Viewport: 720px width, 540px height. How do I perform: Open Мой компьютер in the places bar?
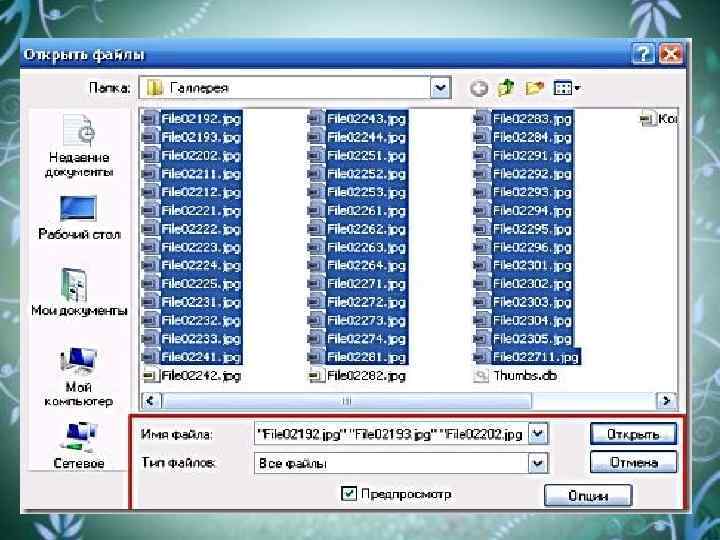[x=79, y=377]
